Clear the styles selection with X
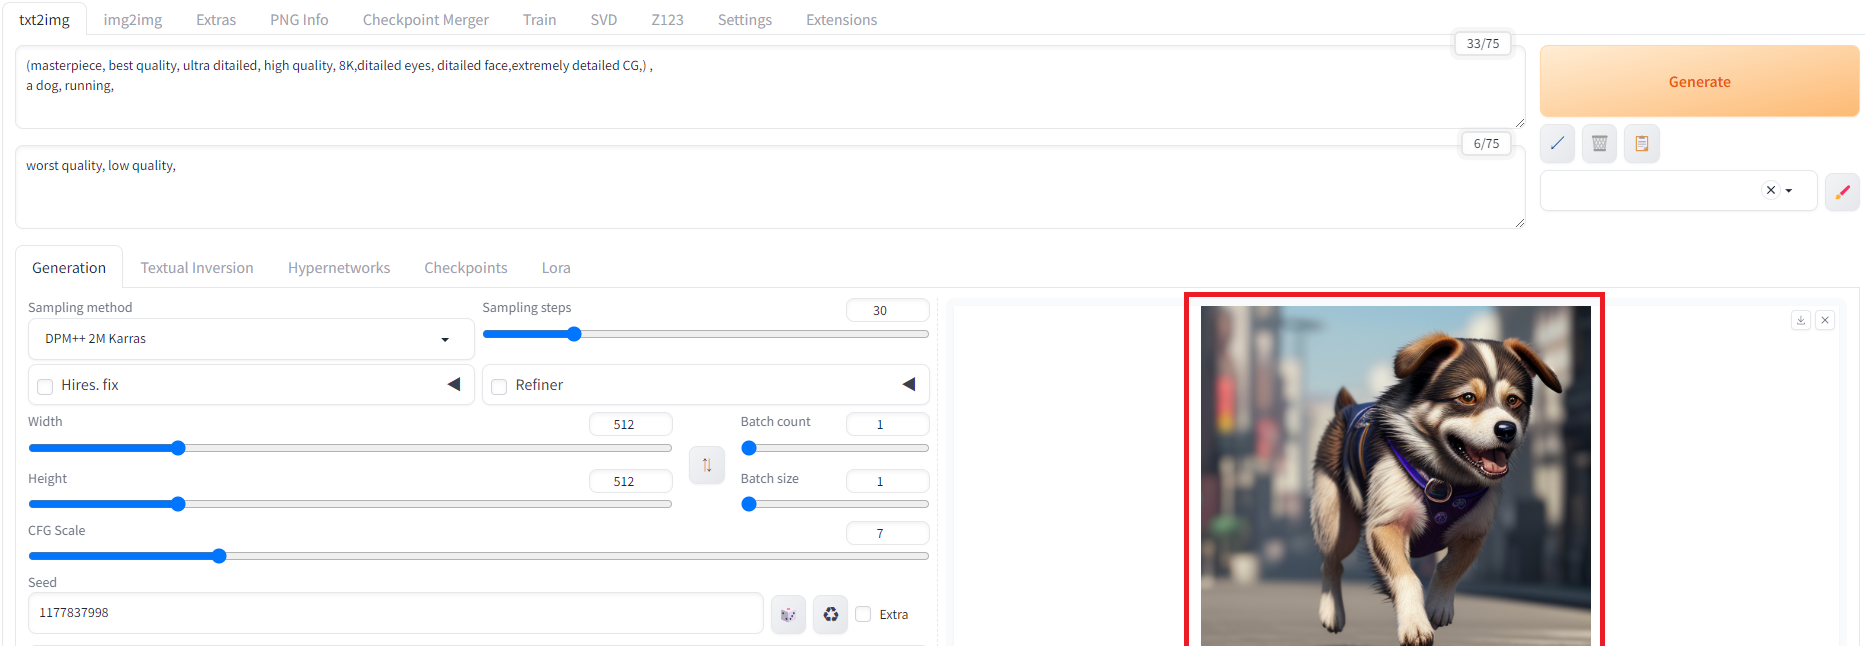1865x646 pixels. click(x=1771, y=190)
